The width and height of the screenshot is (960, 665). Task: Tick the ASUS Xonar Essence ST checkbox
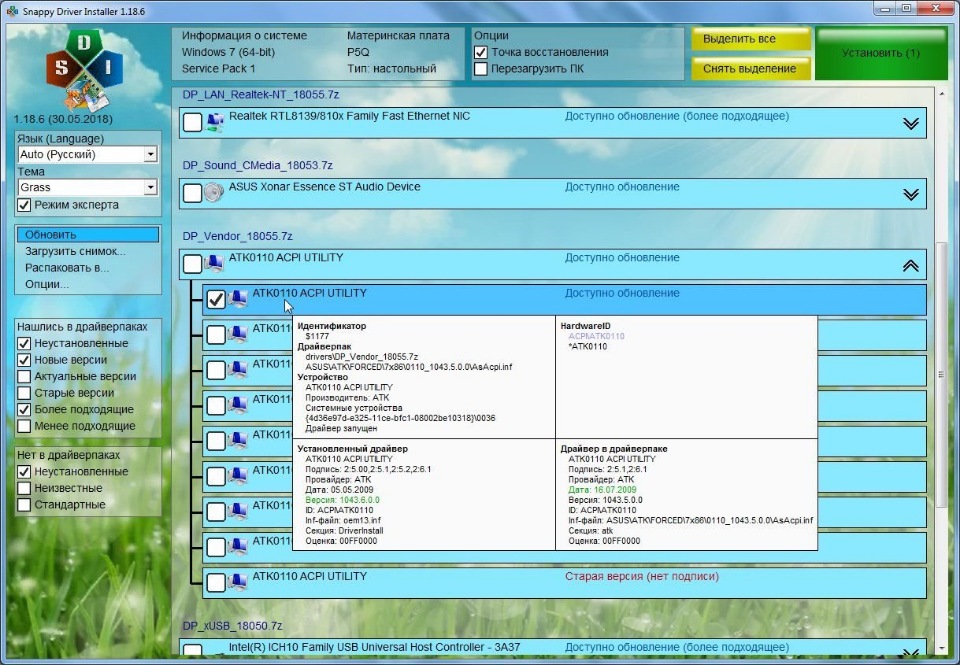192,193
